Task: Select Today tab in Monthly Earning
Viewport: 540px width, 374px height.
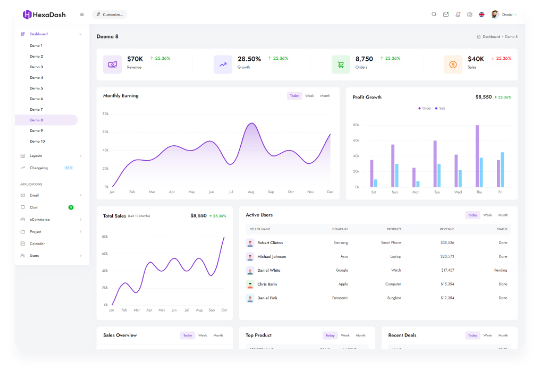Action: [294, 96]
